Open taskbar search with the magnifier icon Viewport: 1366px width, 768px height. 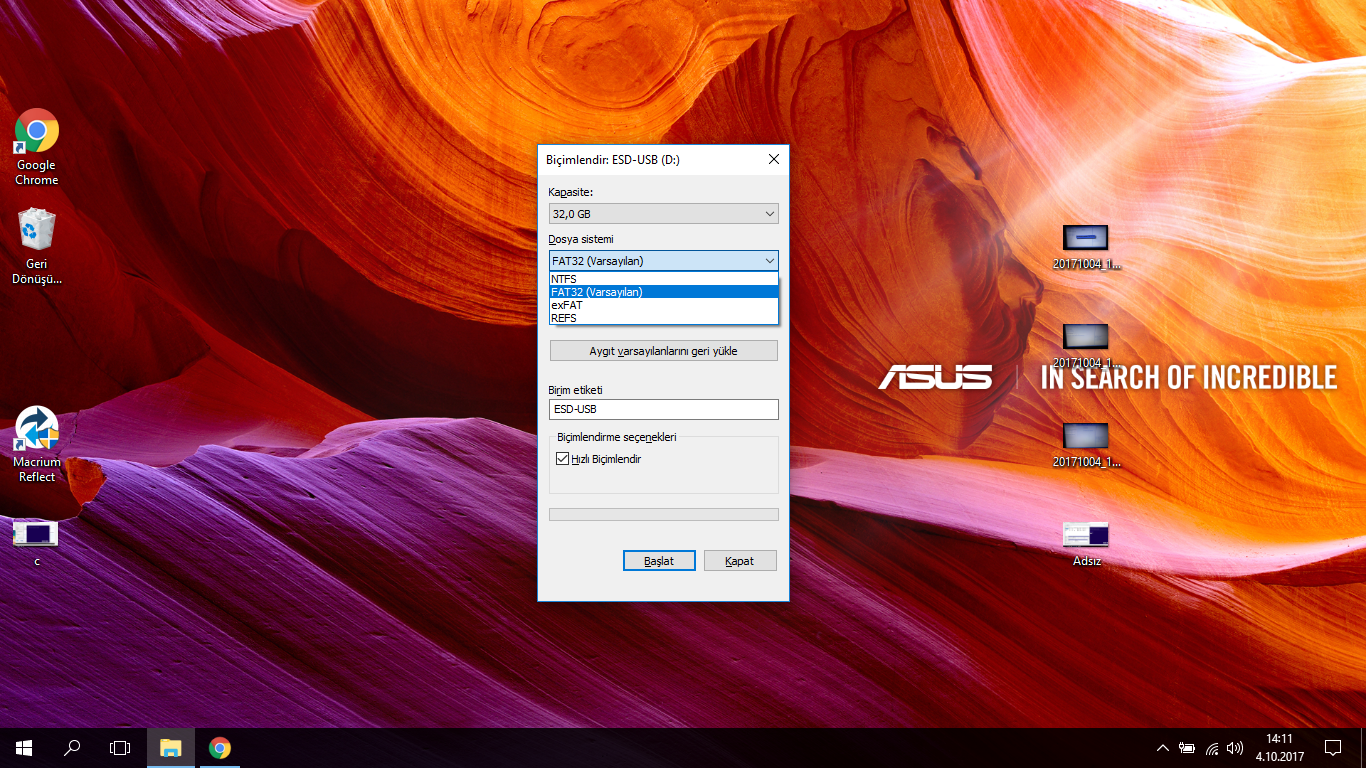click(72, 747)
